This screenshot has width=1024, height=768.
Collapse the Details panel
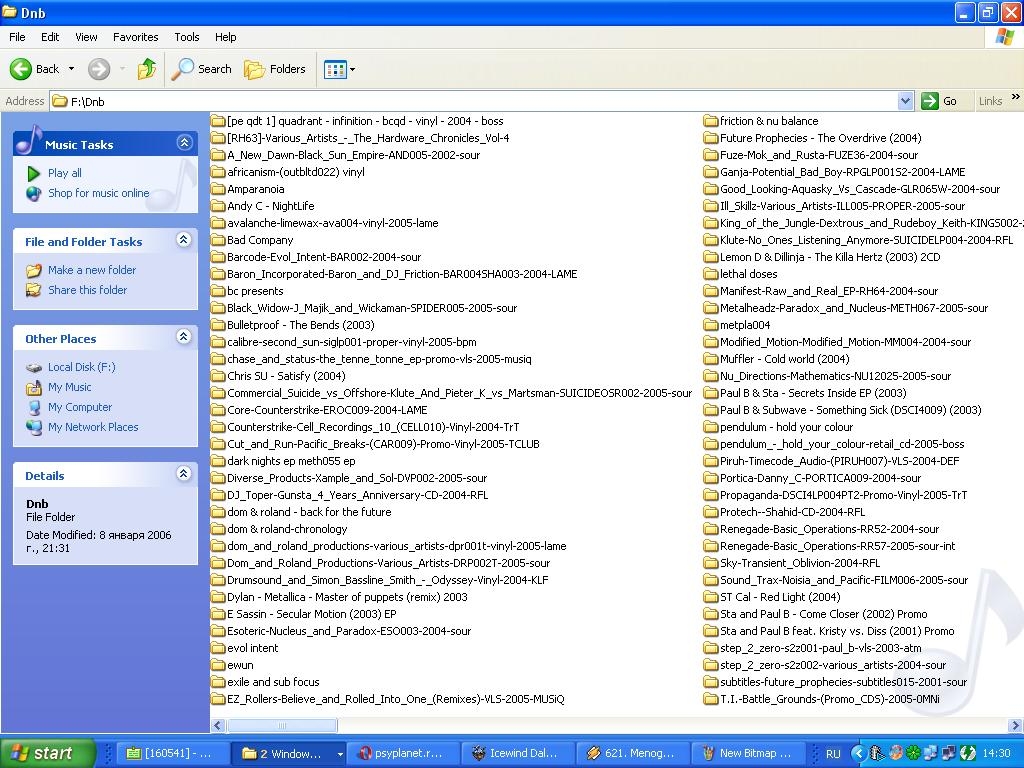tap(184, 474)
